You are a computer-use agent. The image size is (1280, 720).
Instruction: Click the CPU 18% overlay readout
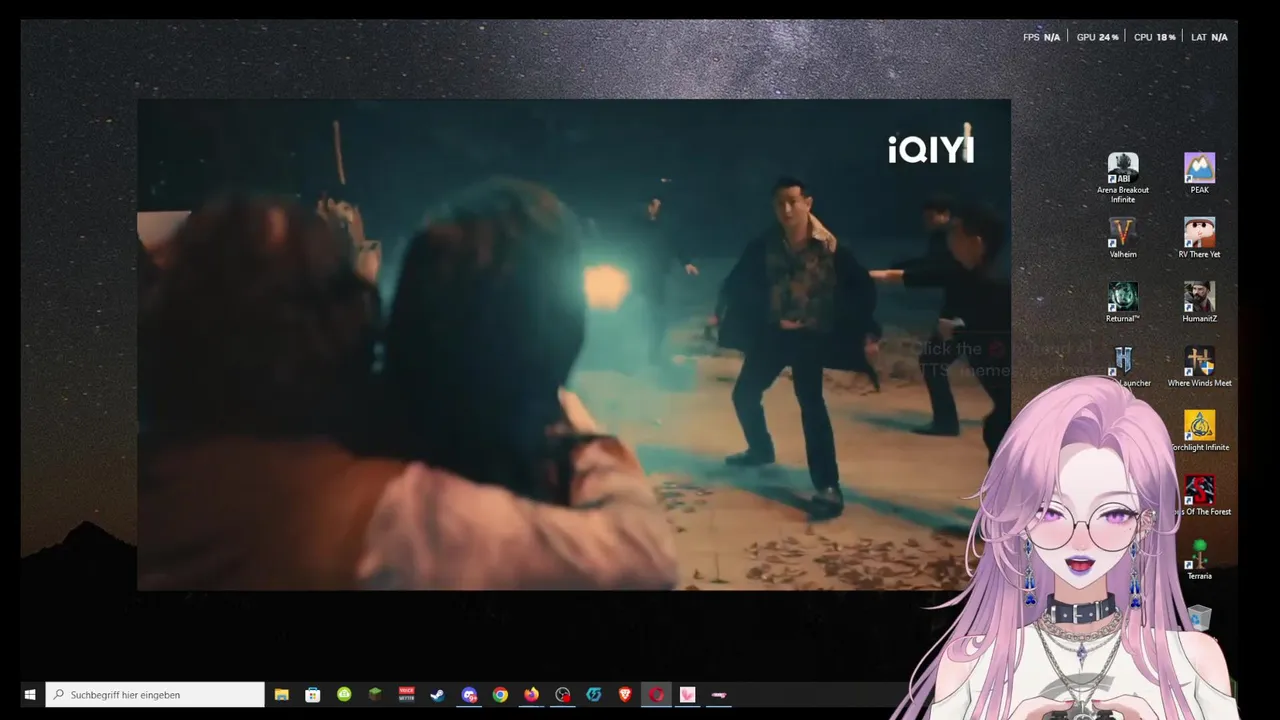tap(1154, 37)
